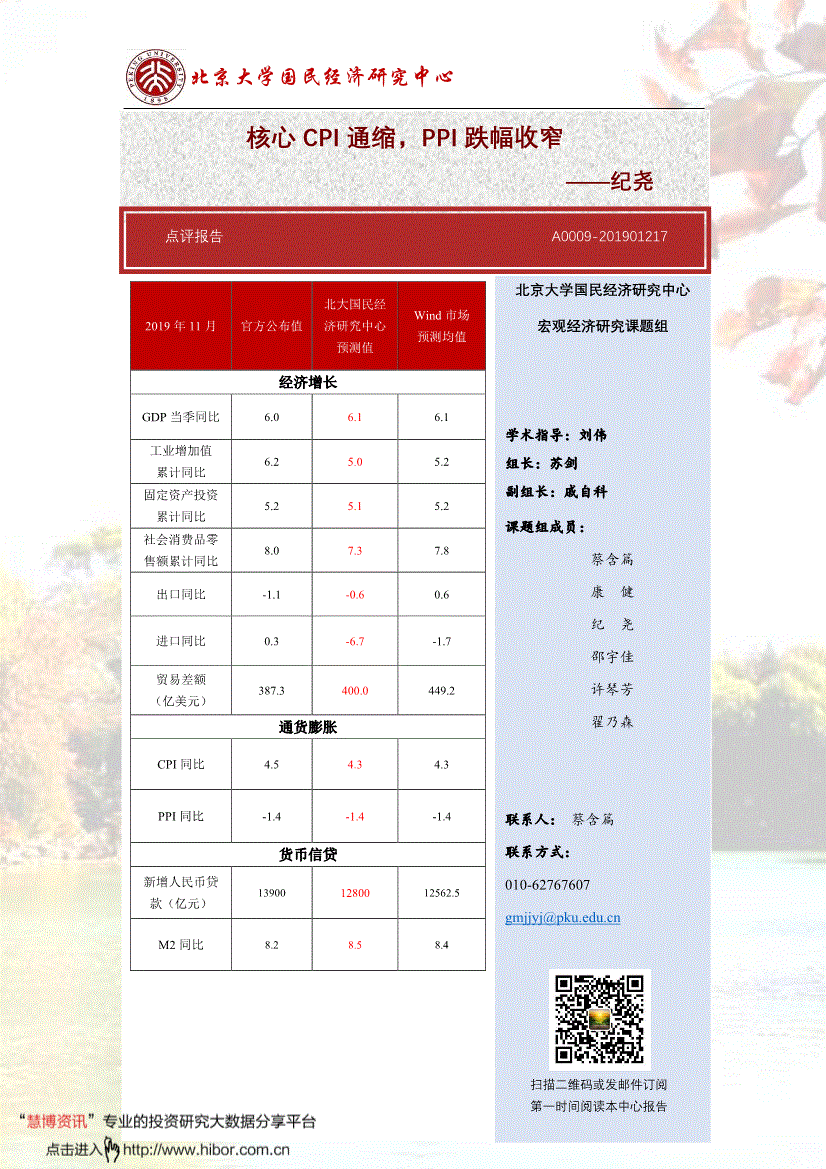Click the 联系人 contact line
Image resolution: width=826 pixels, height=1169 pixels.
coord(560,819)
